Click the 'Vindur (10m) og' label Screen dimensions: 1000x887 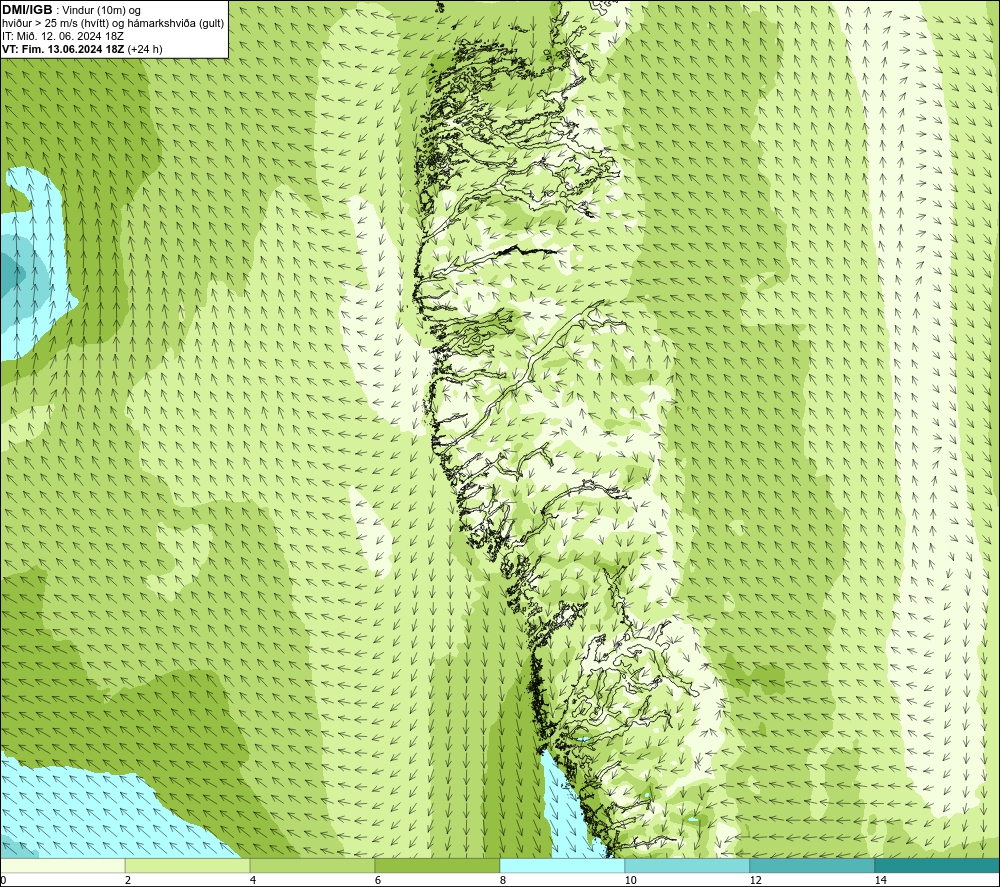click(101, 11)
